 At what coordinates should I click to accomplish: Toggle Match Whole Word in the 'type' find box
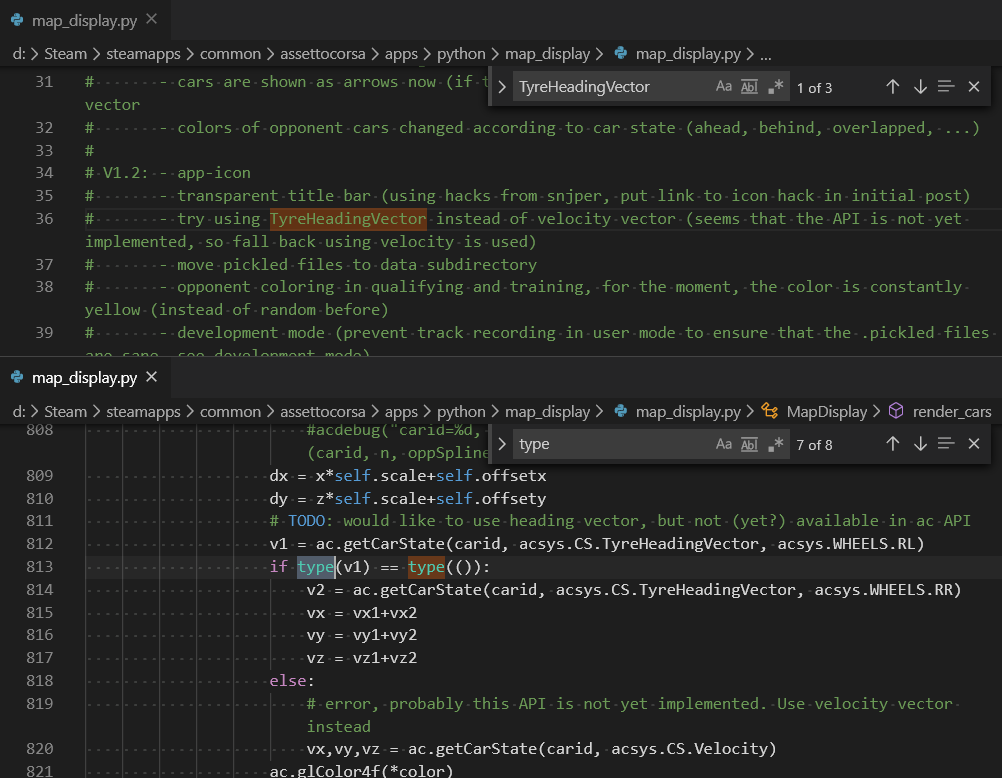(x=749, y=444)
